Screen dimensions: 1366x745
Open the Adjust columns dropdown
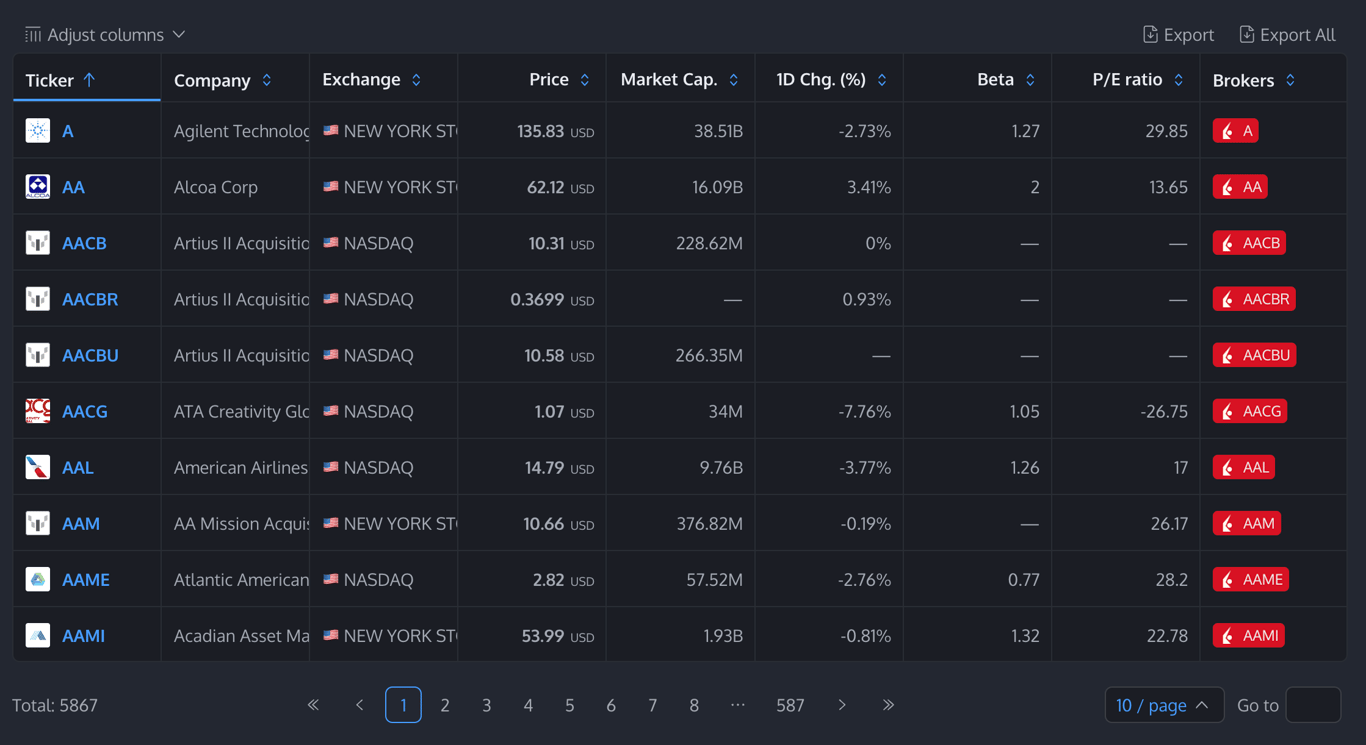[x=105, y=35]
